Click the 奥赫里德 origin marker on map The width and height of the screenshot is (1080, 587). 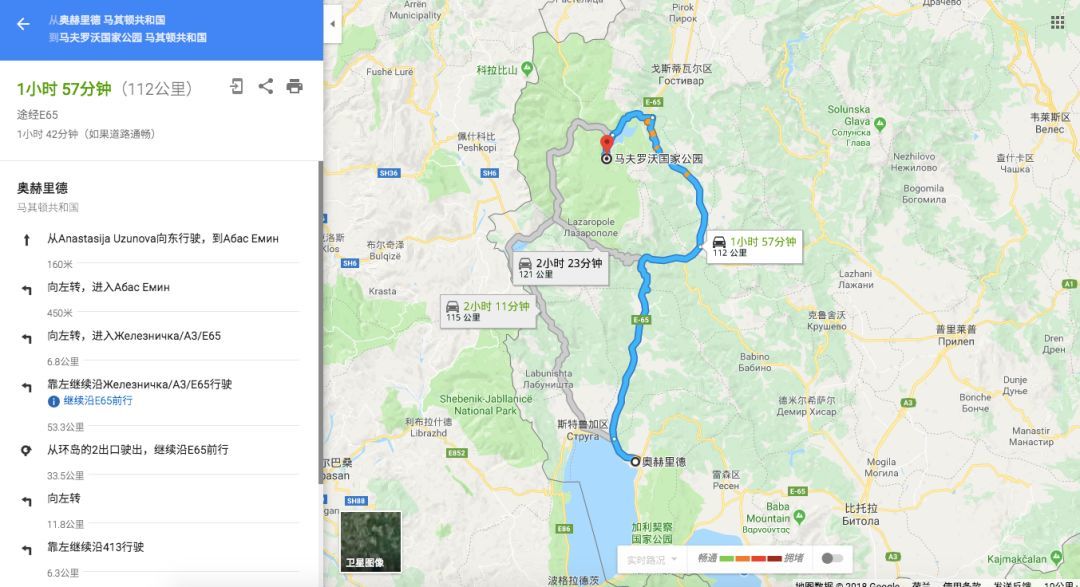(x=635, y=462)
